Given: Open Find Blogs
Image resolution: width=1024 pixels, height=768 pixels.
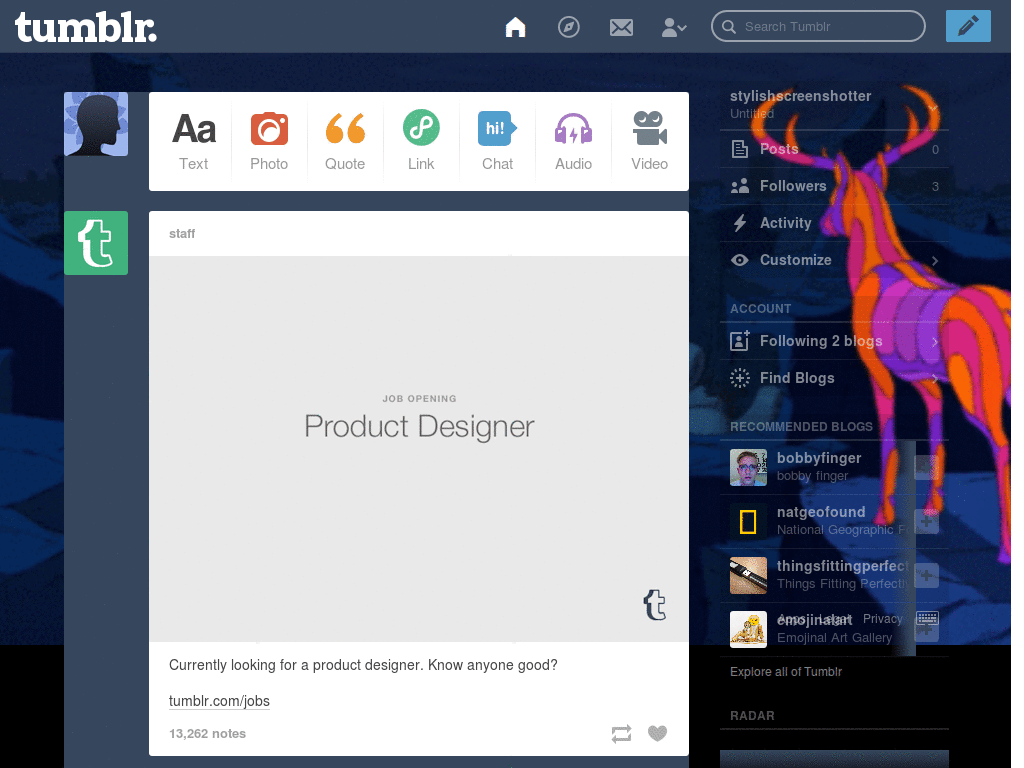Looking at the screenshot, I should pos(834,378).
